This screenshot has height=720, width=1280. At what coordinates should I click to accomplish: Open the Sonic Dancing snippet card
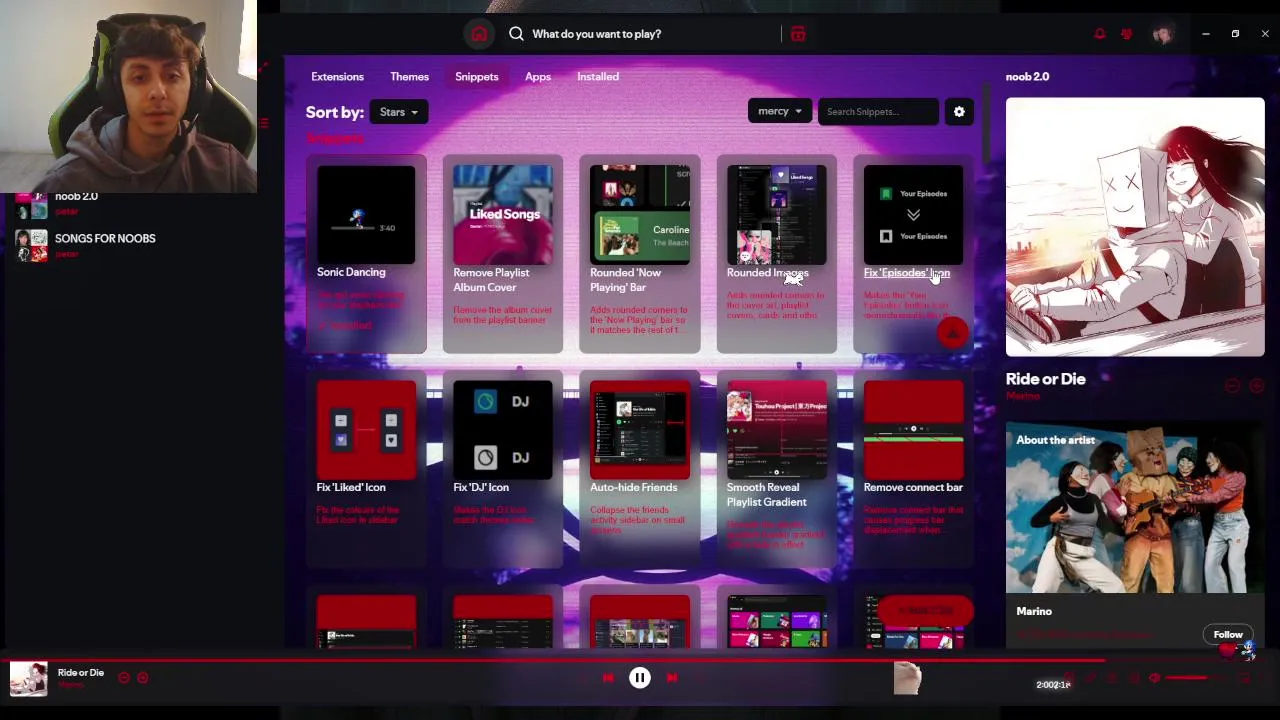(x=366, y=254)
